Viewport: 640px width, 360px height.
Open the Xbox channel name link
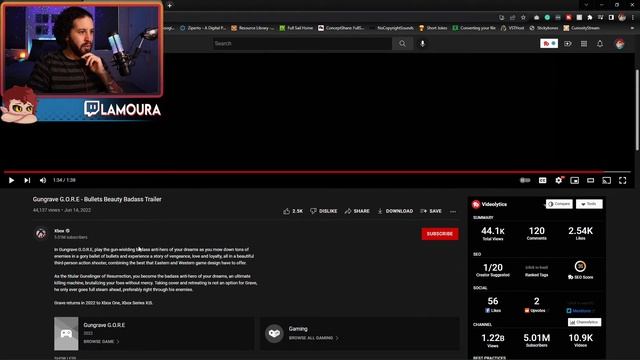60,231
